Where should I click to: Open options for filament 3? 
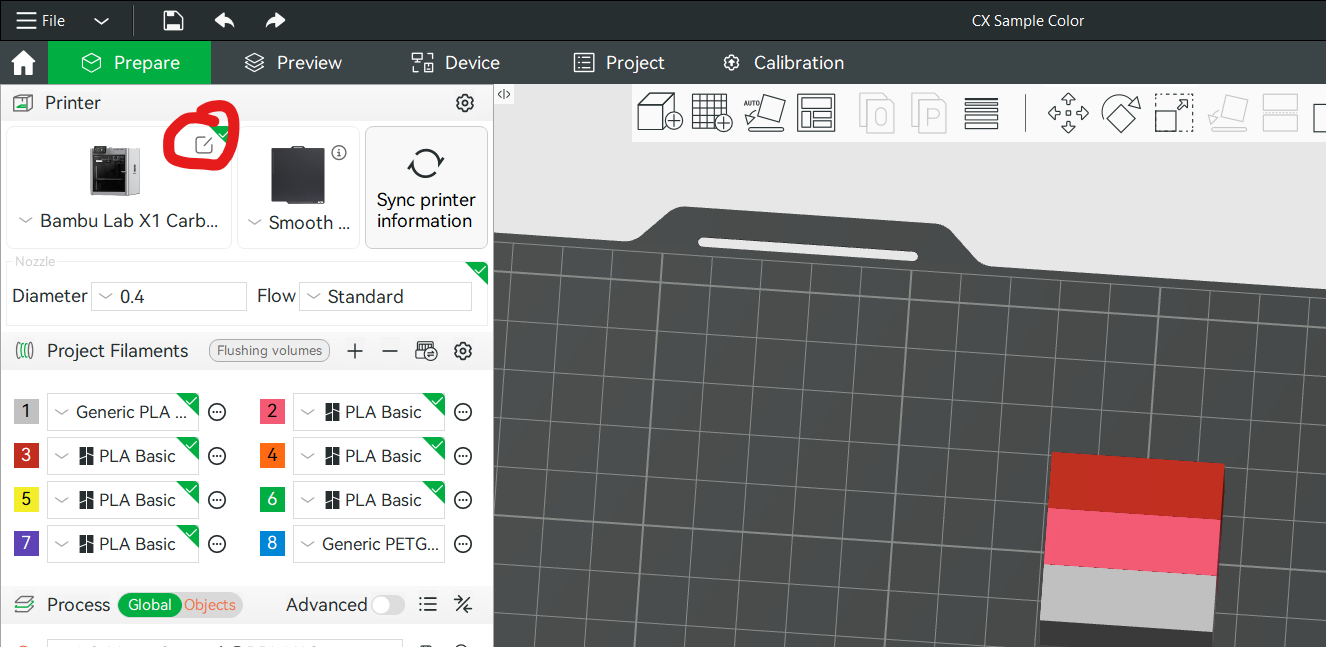click(217, 456)
